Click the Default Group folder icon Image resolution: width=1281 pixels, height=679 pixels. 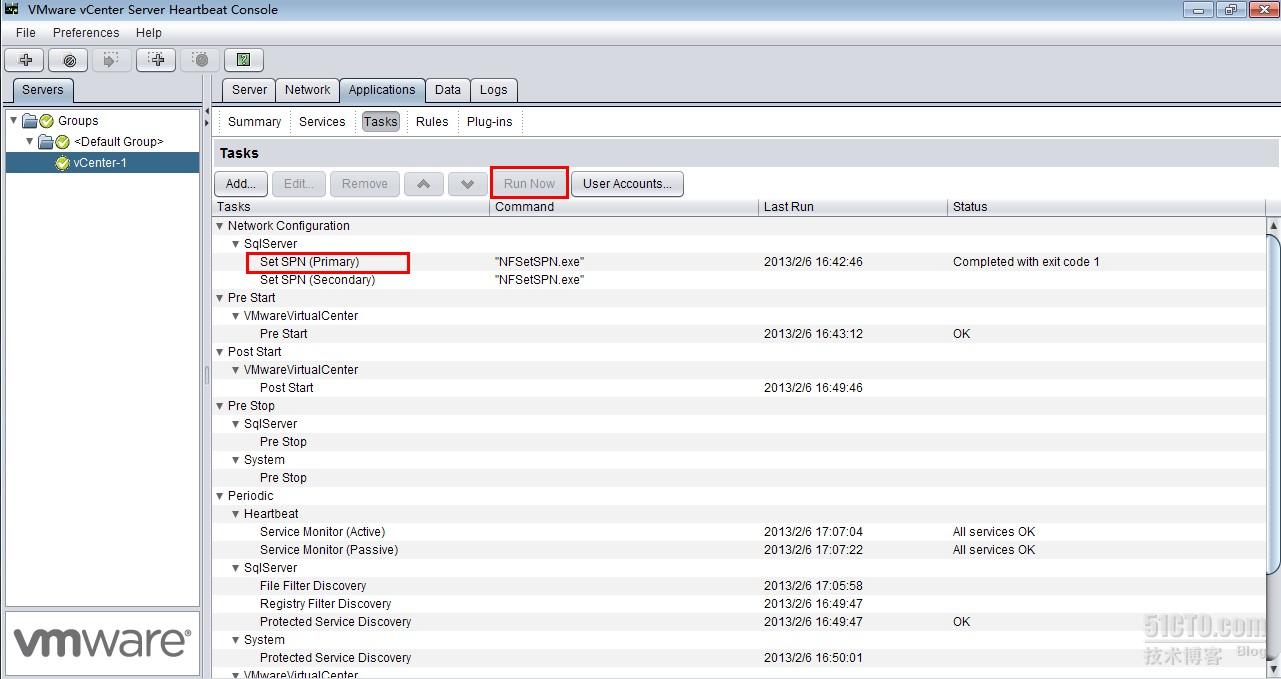46,142
